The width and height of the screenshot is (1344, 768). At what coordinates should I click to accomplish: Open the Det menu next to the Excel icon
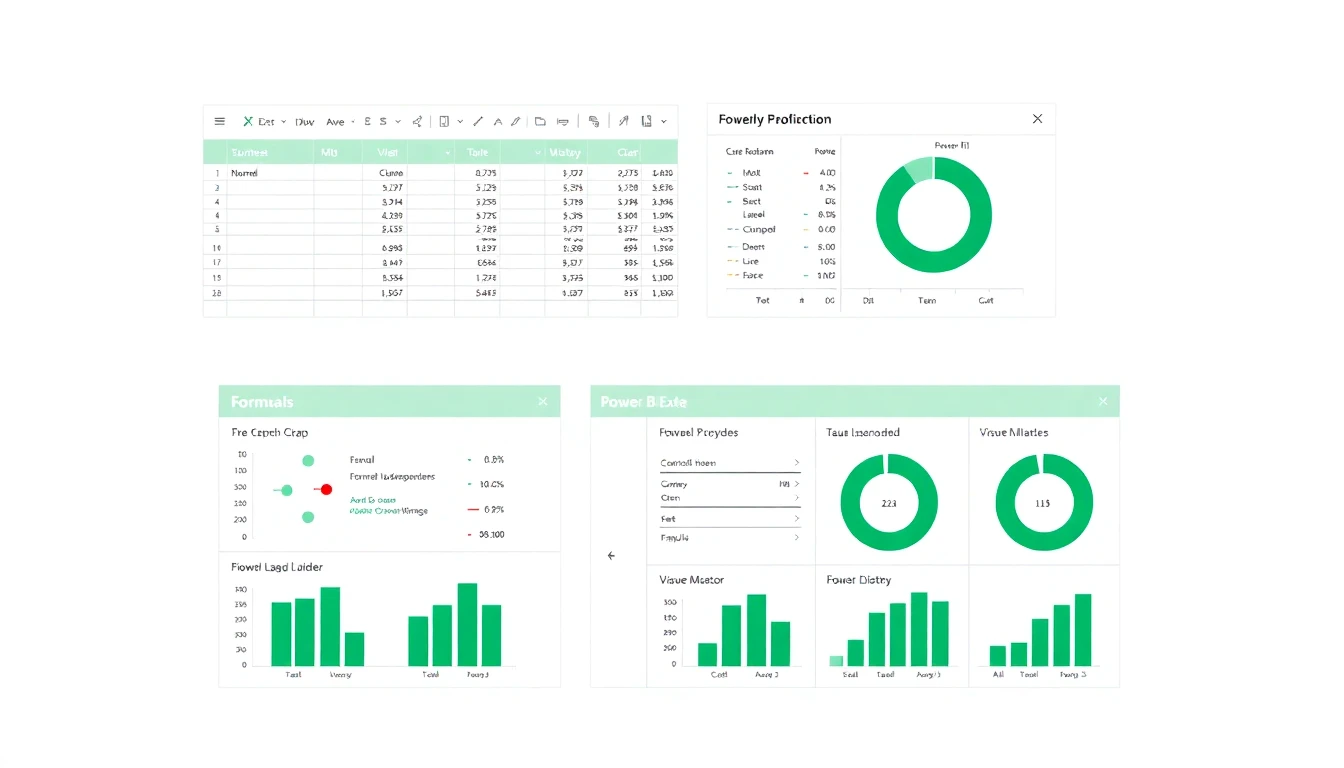[x=268, y=121]
